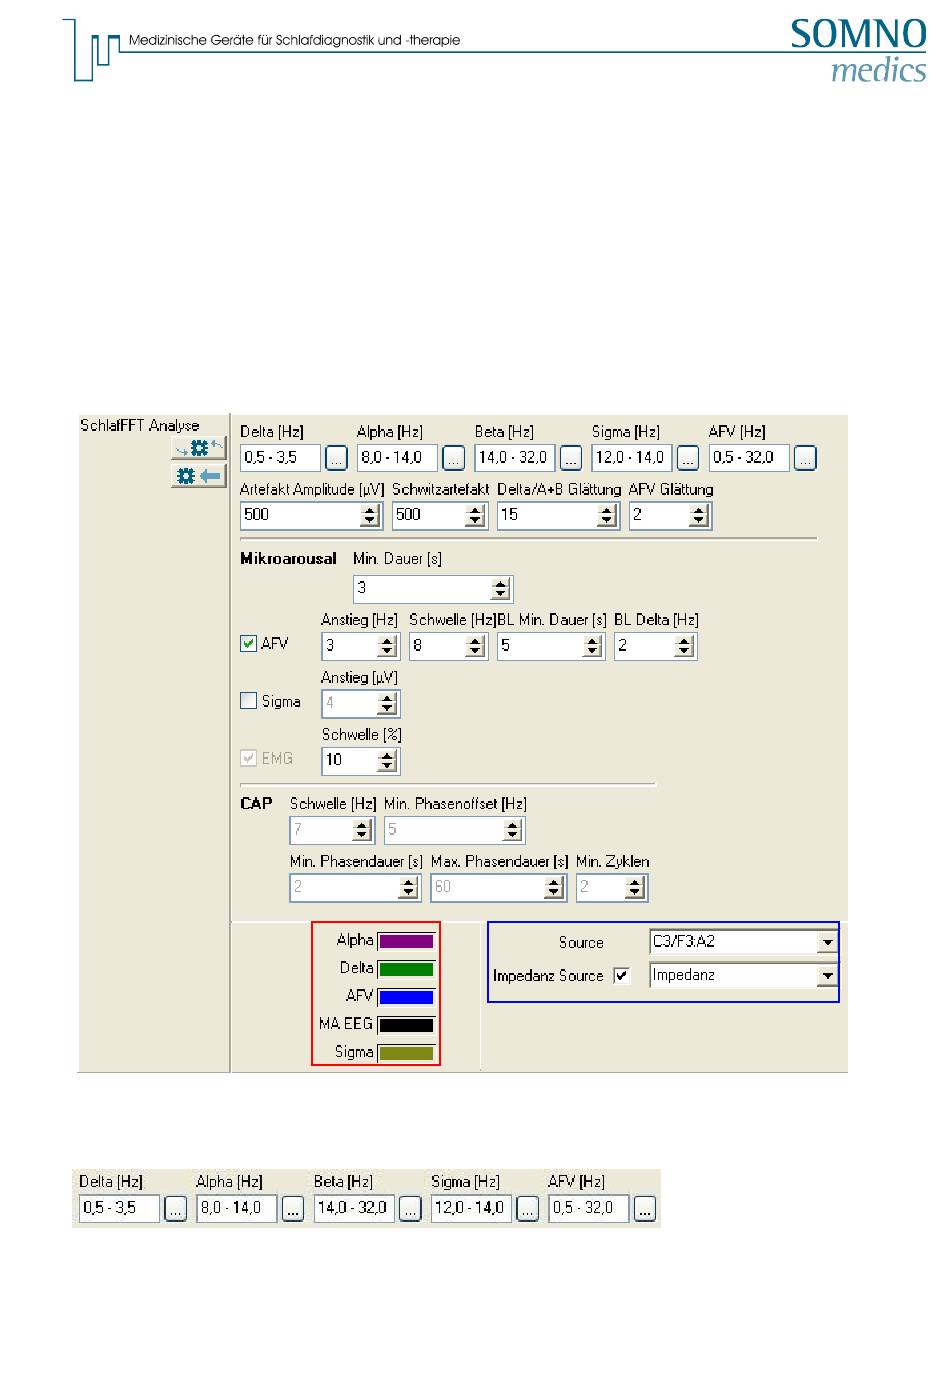Pick the green Delta color swatch
950x1387 pixels.
[x=406, y=969]
